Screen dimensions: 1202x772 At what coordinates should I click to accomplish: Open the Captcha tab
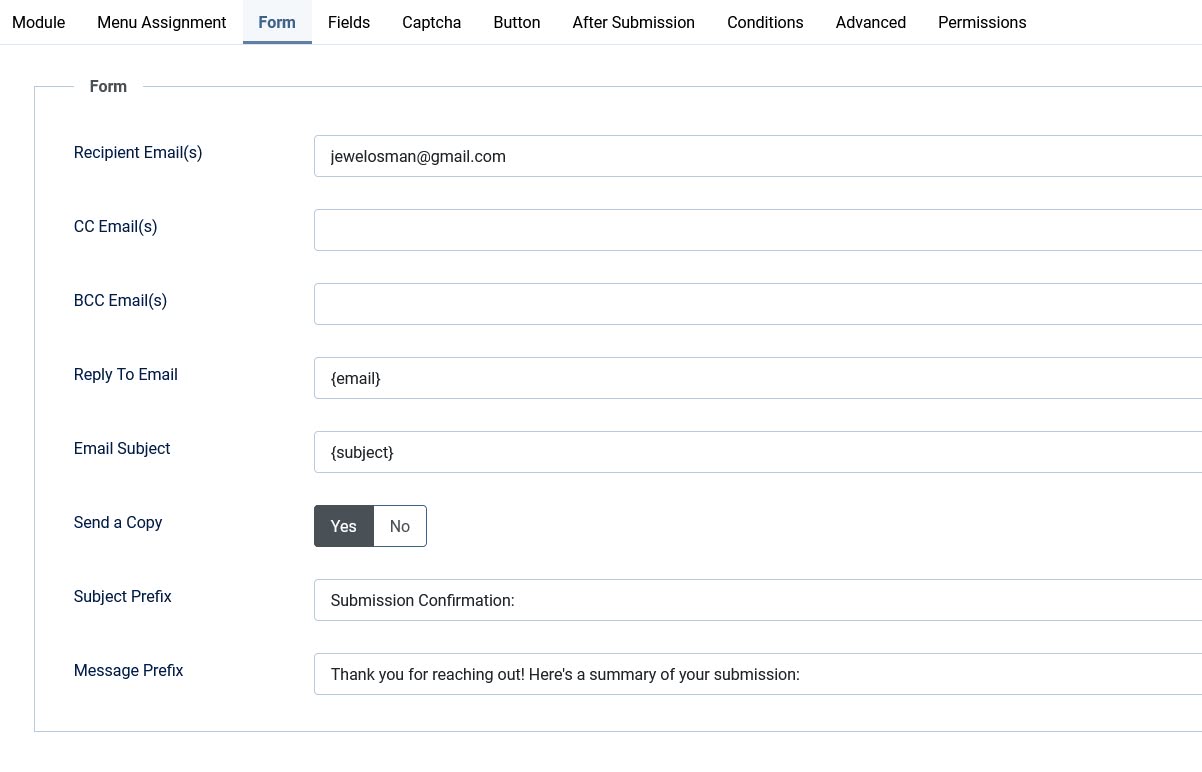[x=431, y=22]
